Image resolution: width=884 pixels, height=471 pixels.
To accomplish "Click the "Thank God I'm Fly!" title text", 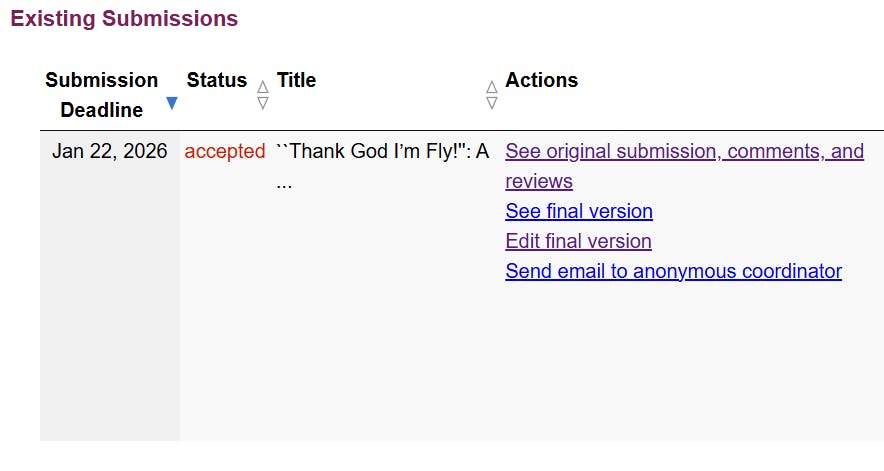I will pos(382,152).
